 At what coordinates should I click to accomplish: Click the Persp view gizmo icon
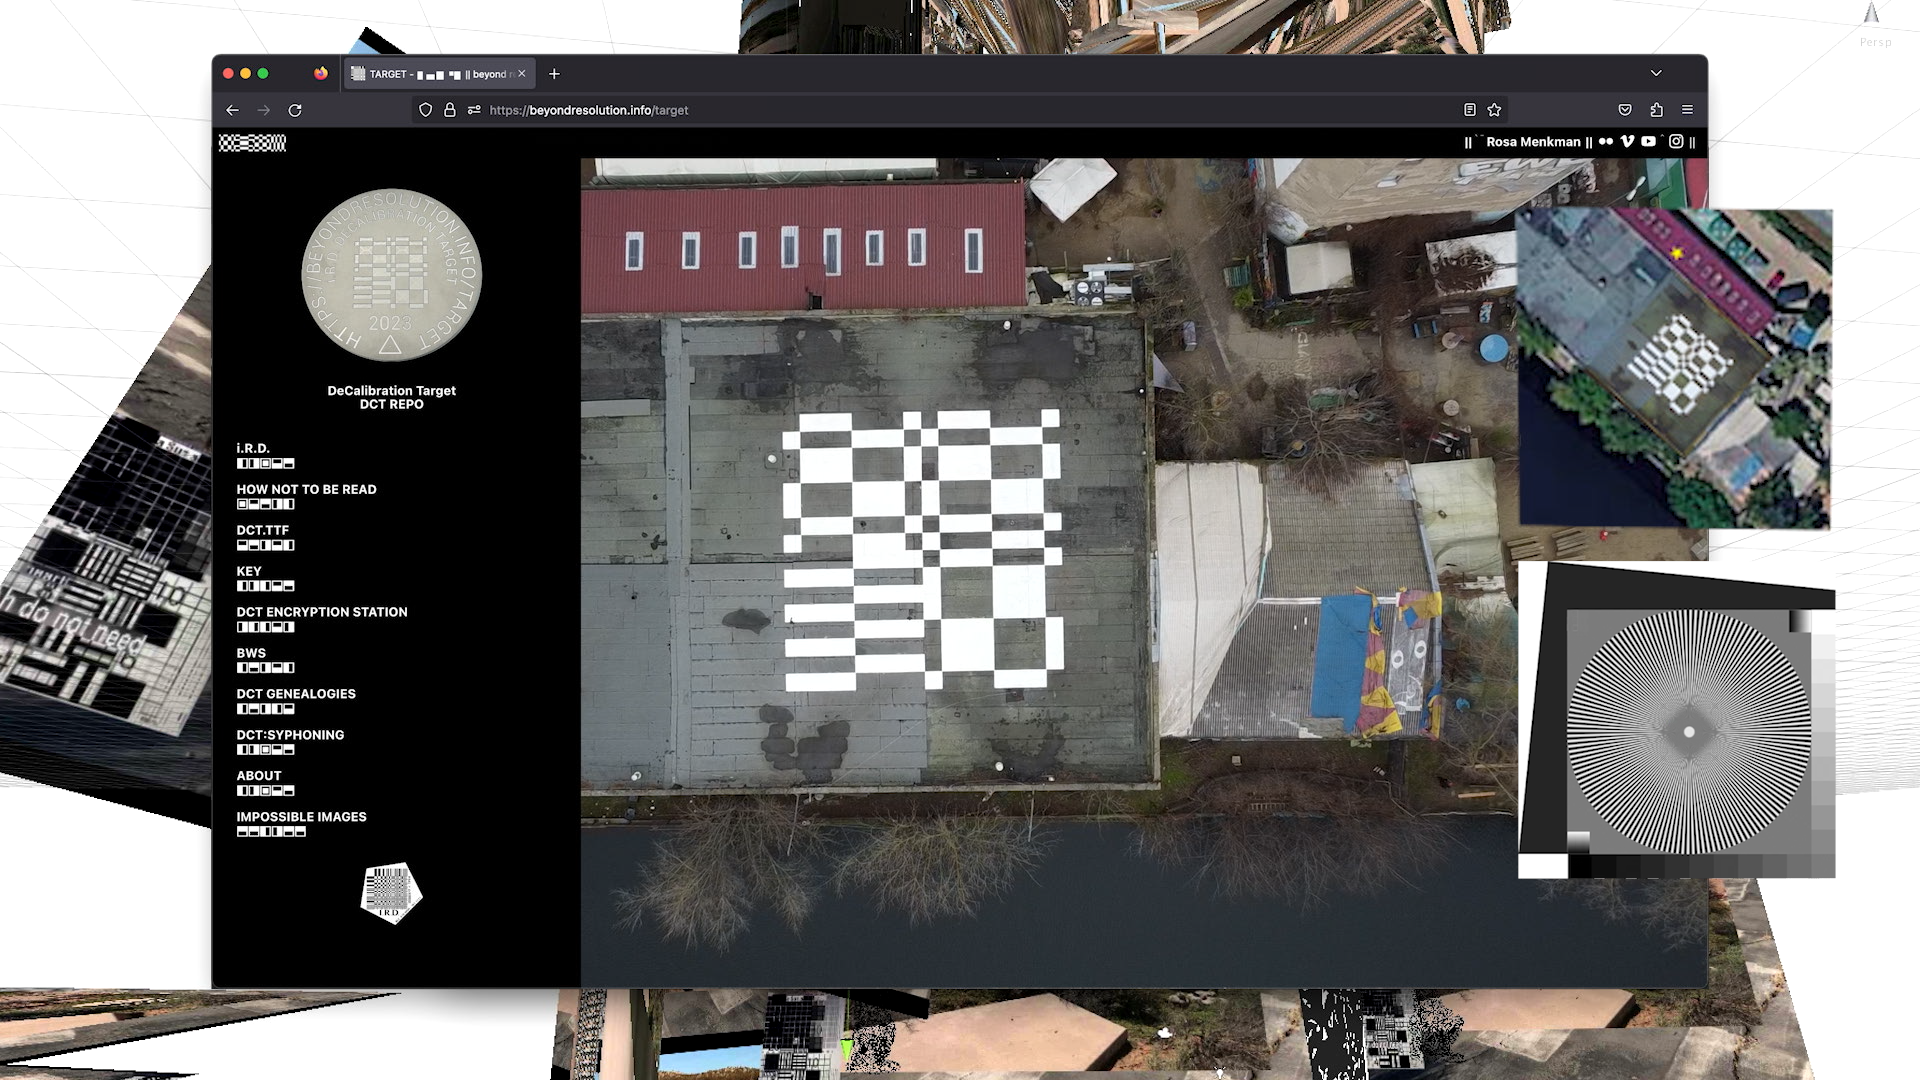click(x=1872, y=13)
